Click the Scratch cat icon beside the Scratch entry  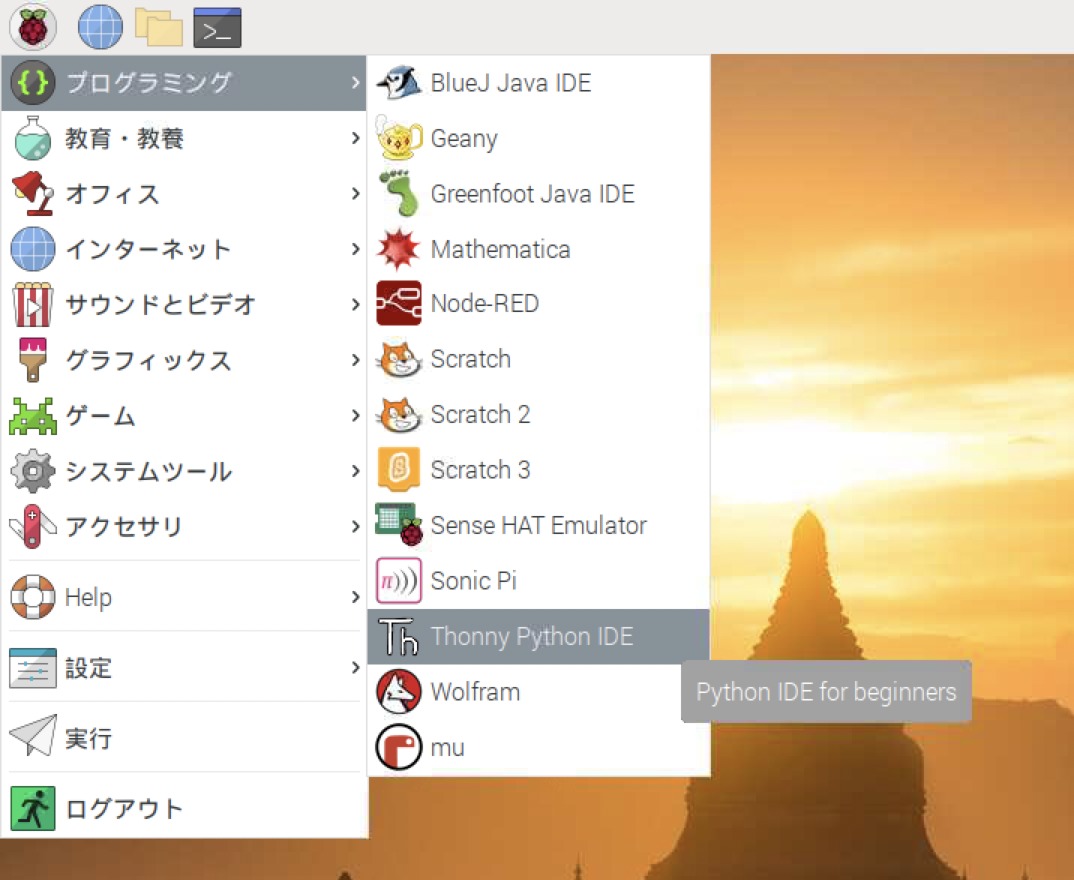point(399,359)
